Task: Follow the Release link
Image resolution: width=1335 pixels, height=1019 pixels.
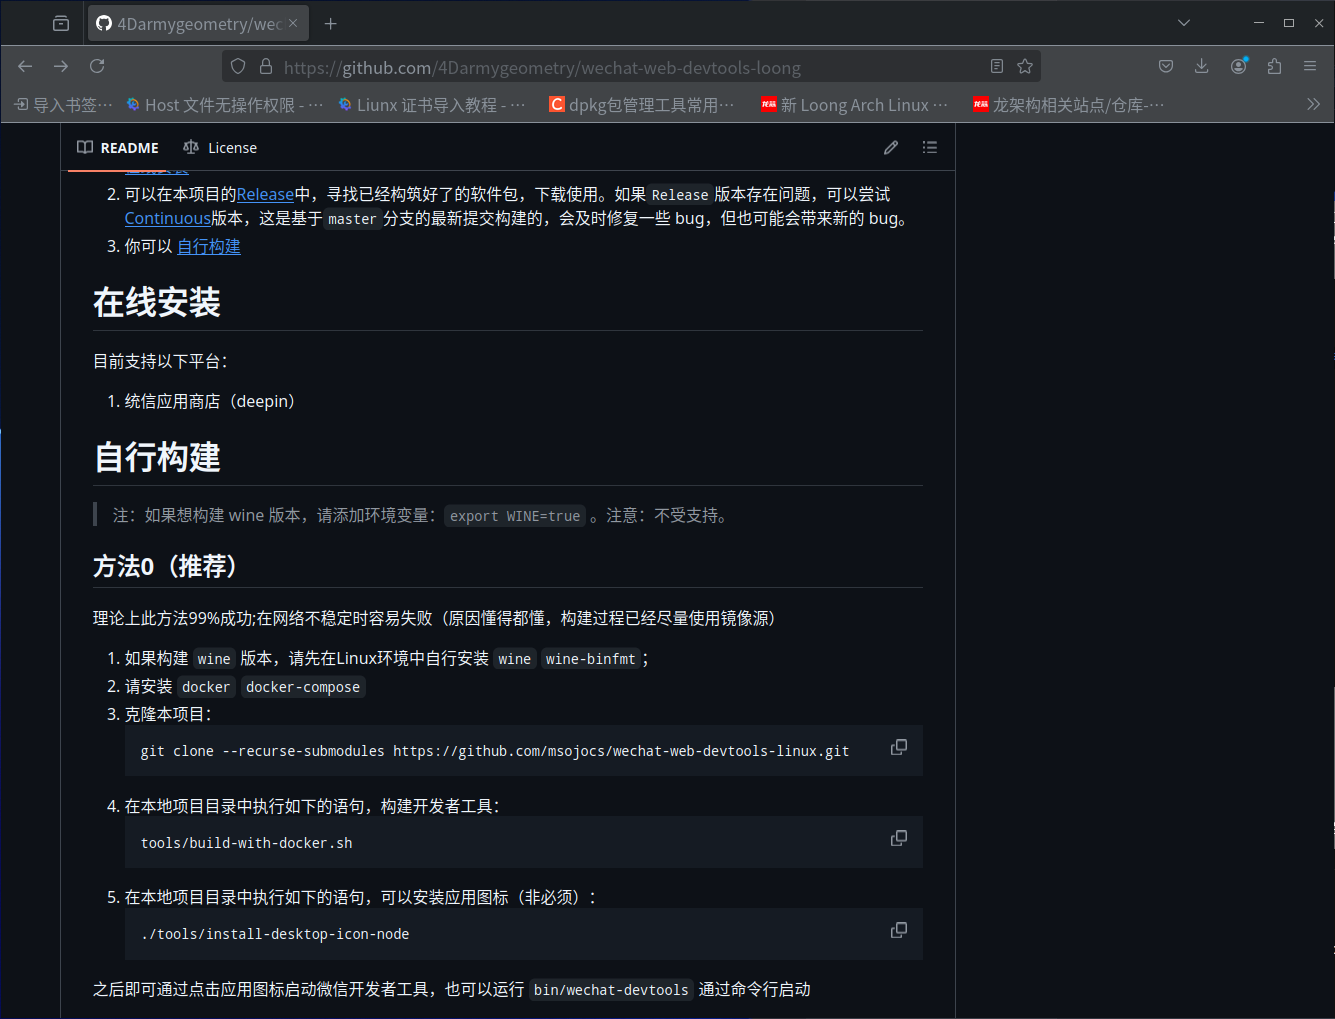Action: [265, 194]
